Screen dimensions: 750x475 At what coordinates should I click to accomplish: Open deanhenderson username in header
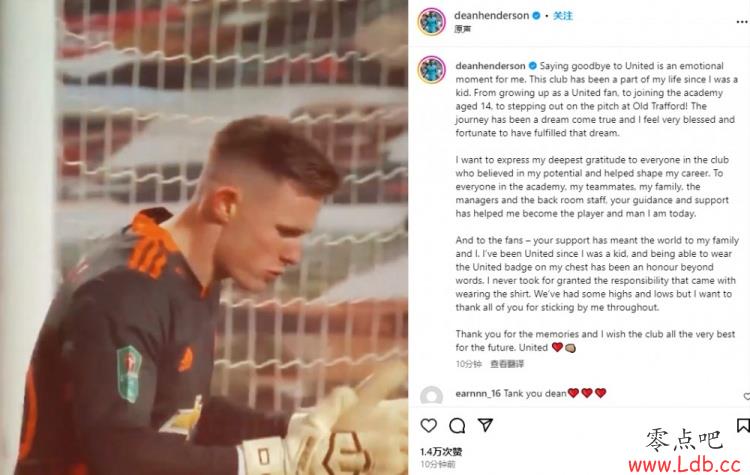(491, 15)
